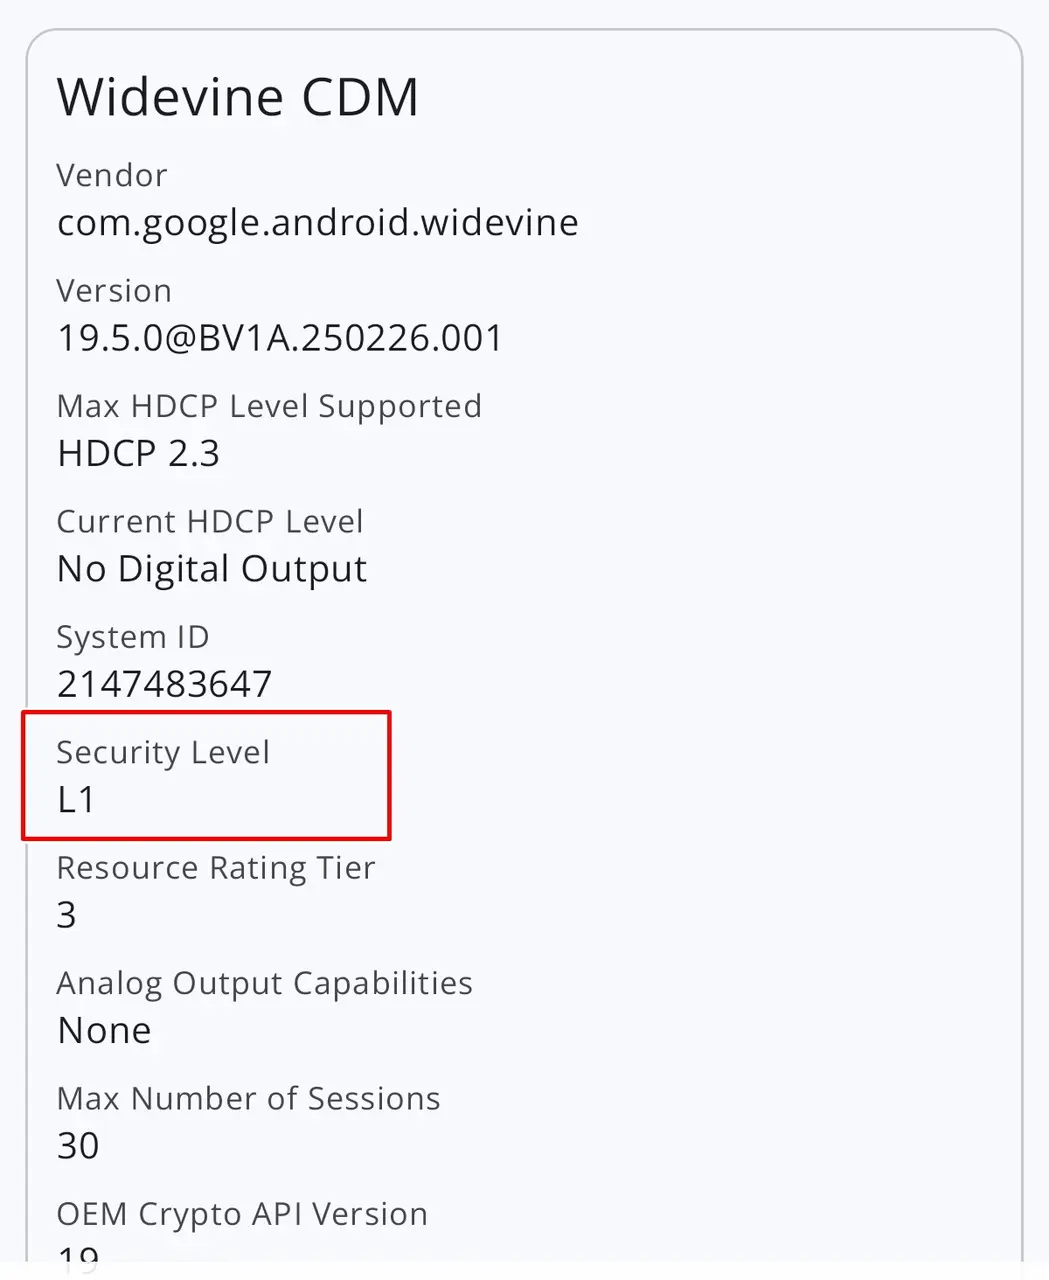Click the Current HDCP Level label
1049x1280 pixels.
coord(210,521)
